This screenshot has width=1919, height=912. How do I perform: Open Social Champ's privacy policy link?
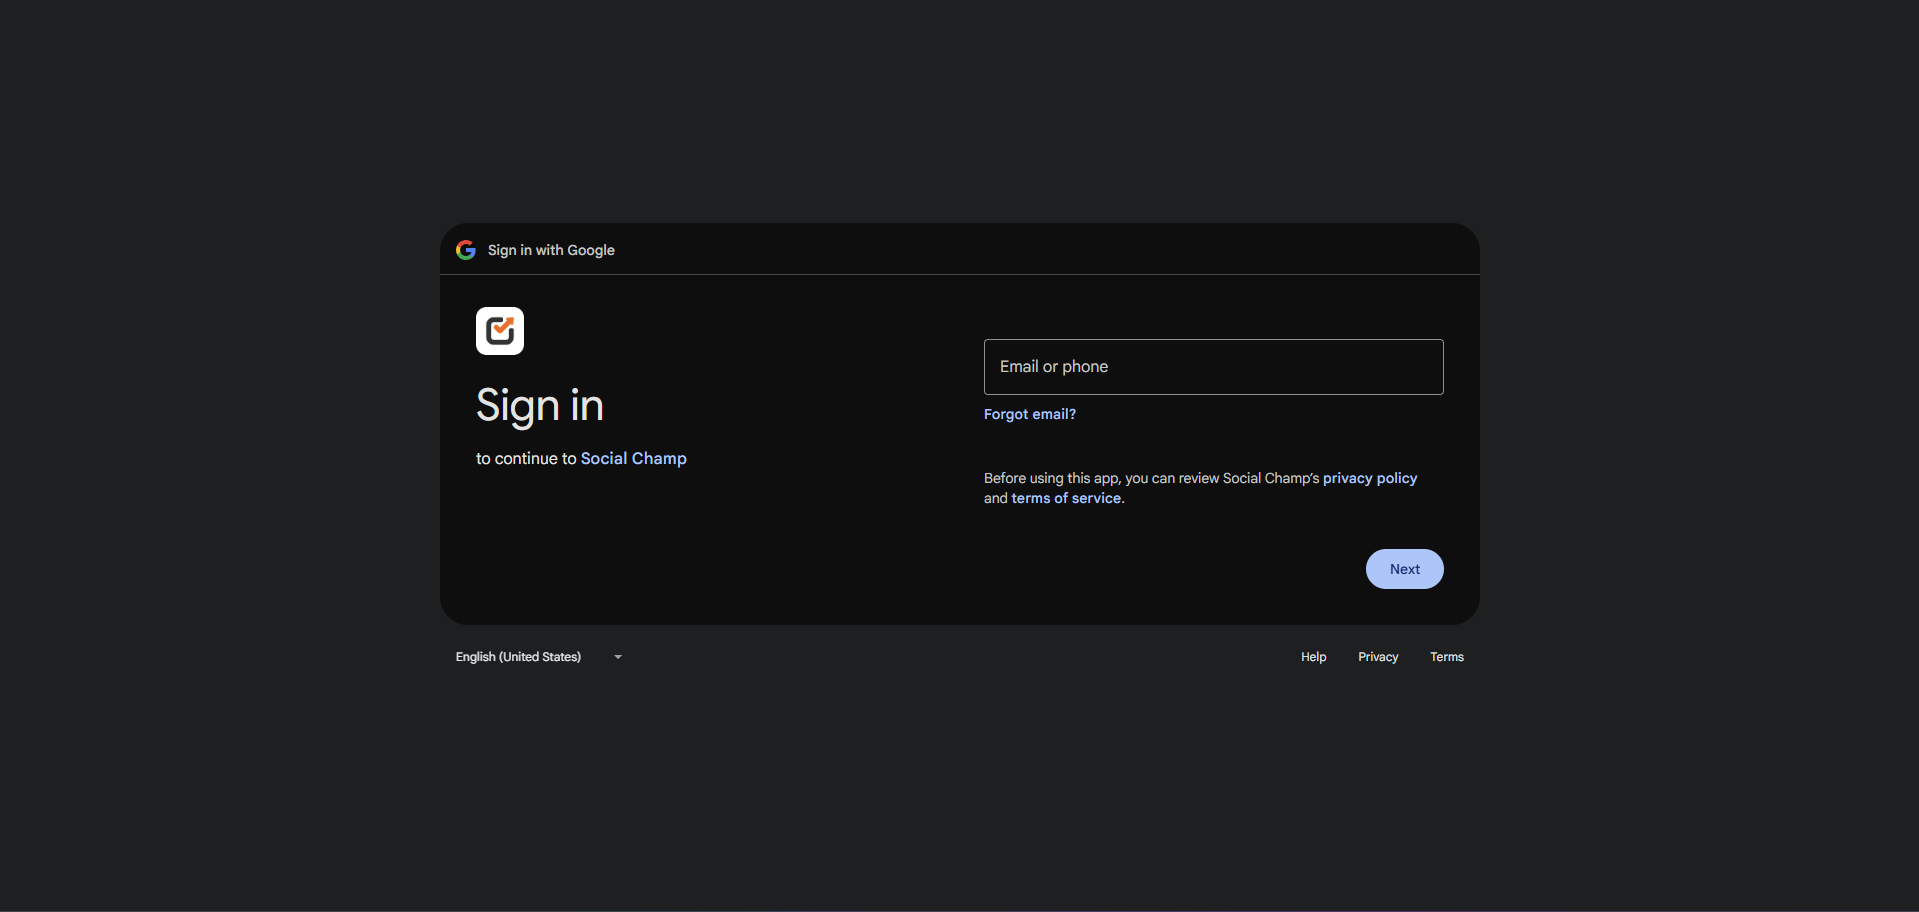[1369, 478]
